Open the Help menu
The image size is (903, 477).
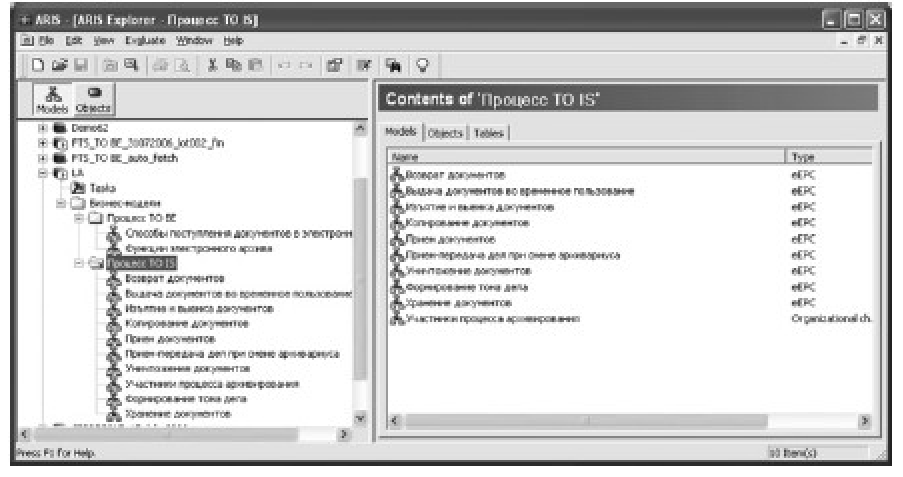pos(233,40)
